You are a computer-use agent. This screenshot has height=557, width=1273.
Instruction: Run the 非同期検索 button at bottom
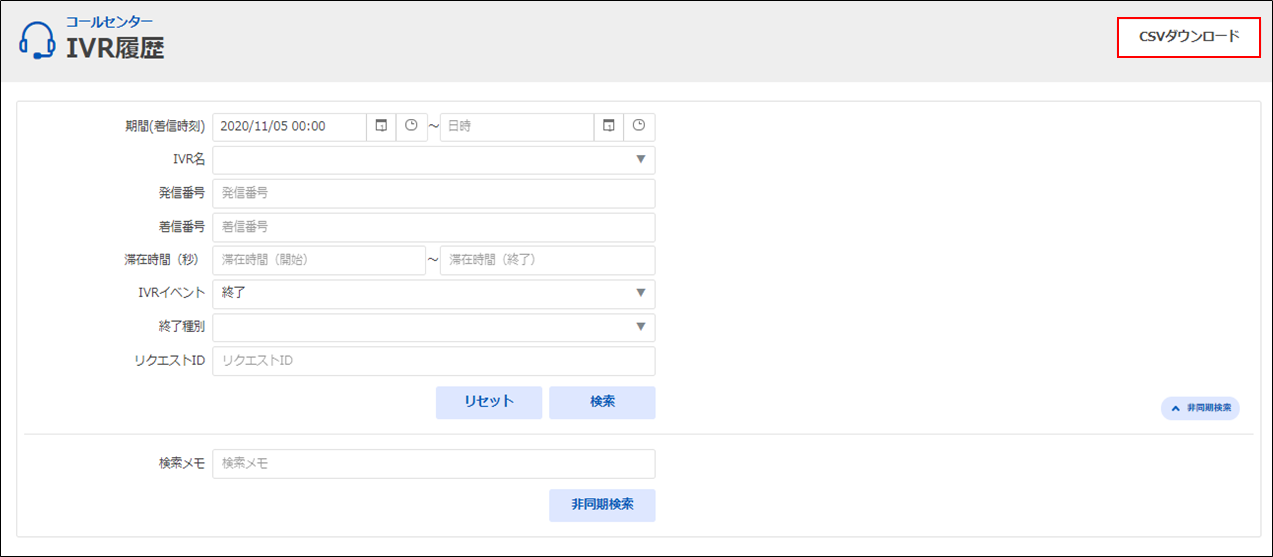click(x=602, y=505)
